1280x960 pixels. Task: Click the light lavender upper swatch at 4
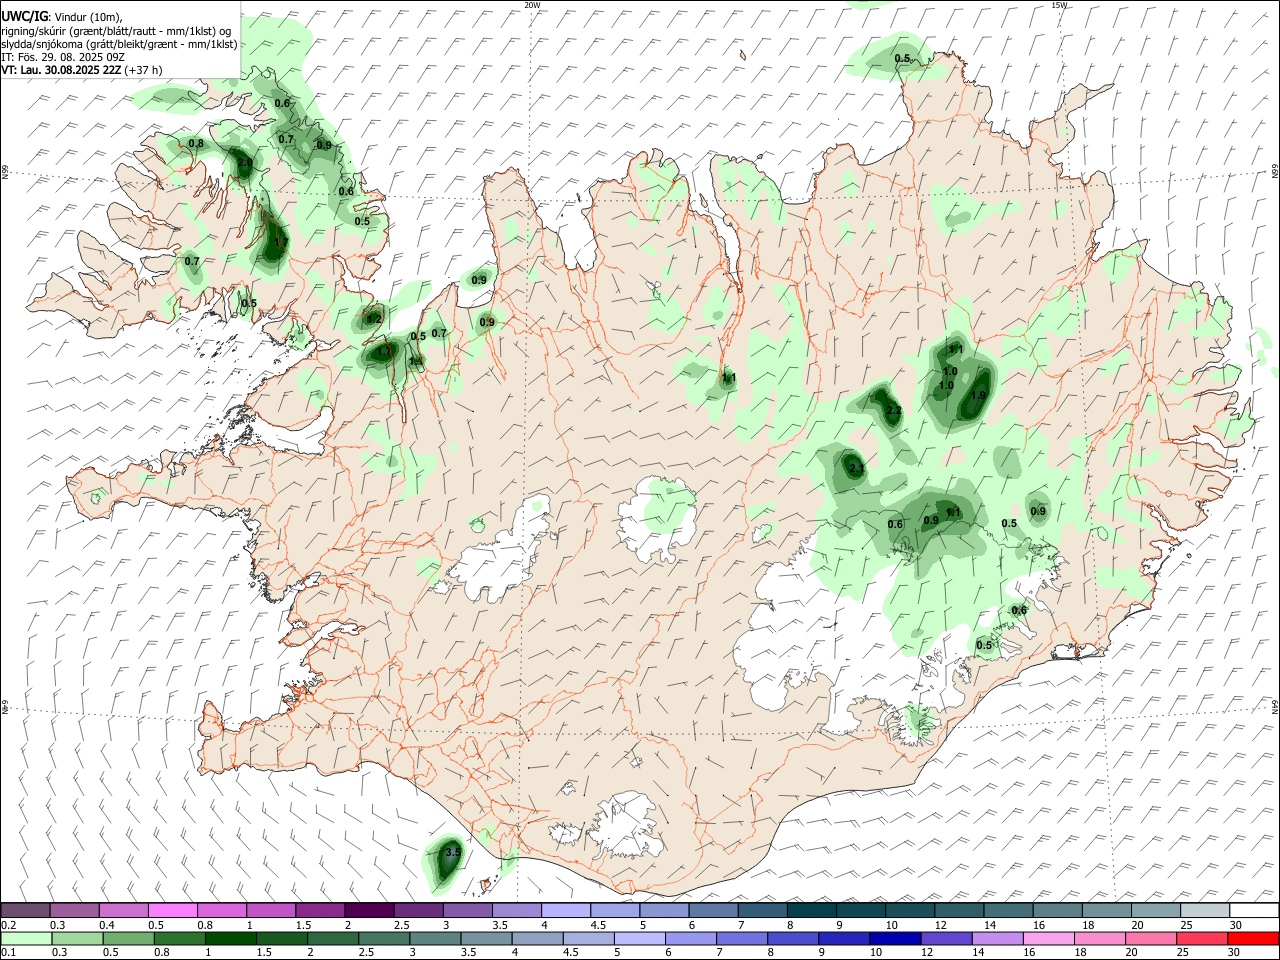(x=565, y=910)
